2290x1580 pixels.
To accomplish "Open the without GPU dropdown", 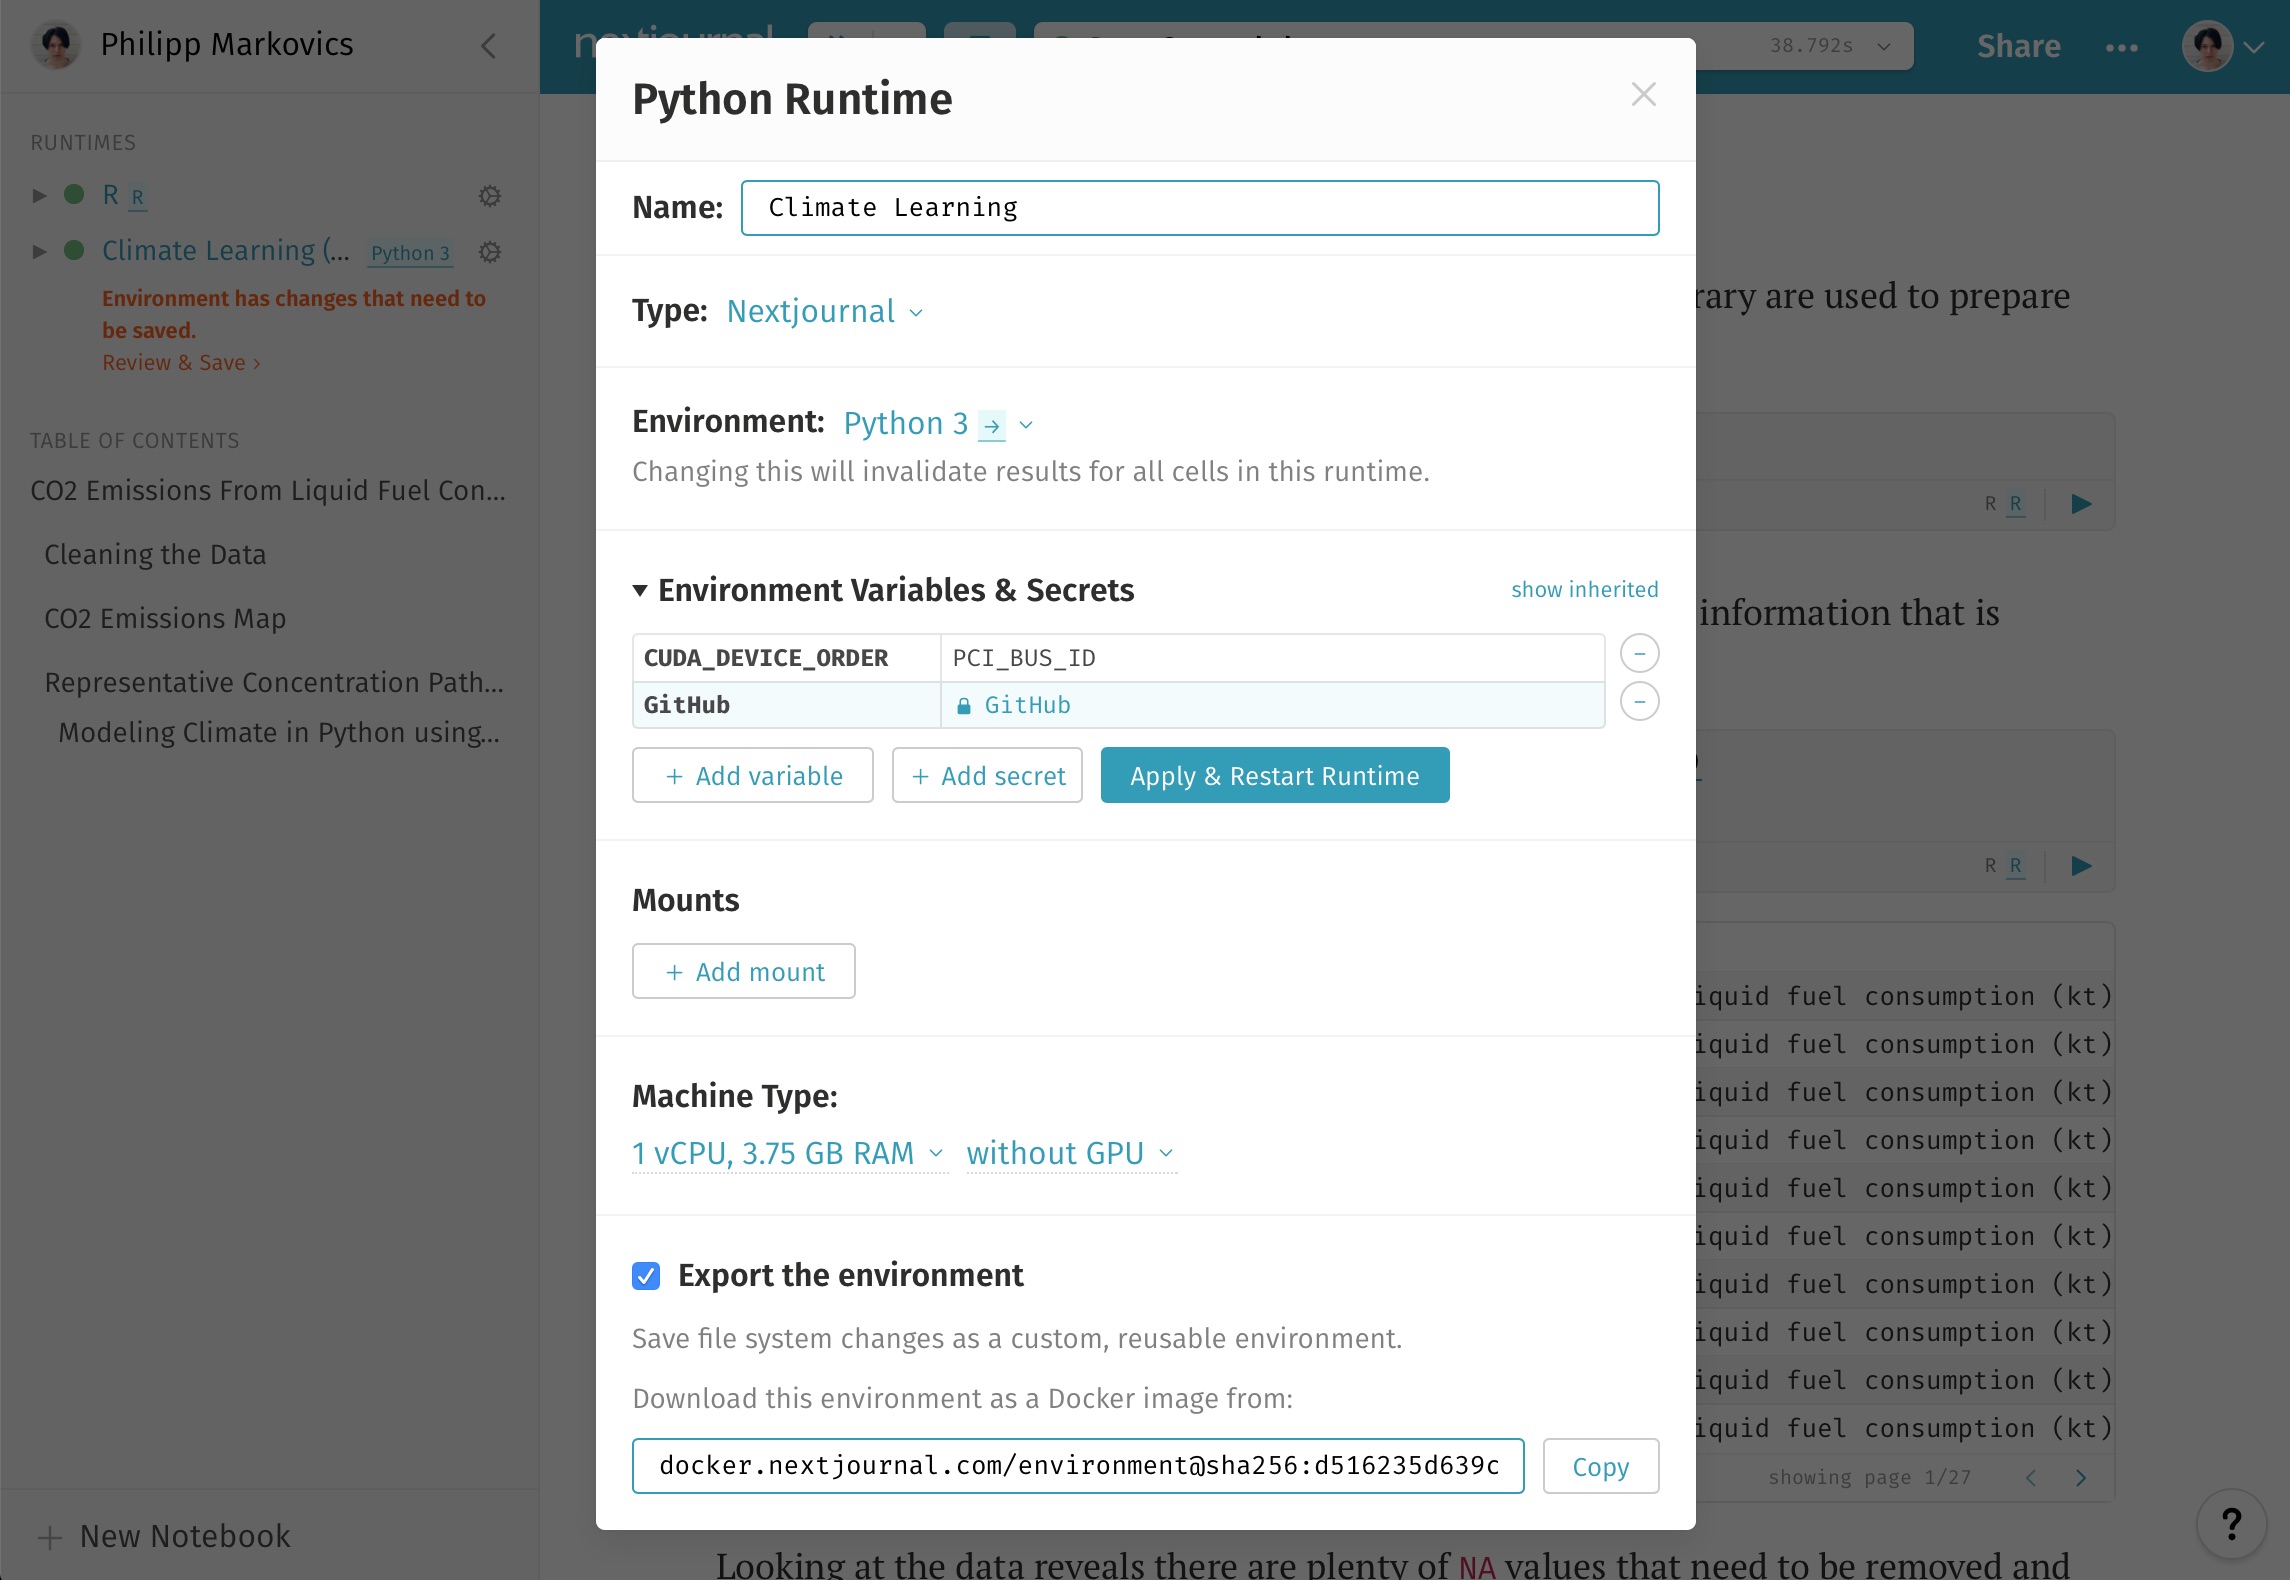I will point(1070,1154).
